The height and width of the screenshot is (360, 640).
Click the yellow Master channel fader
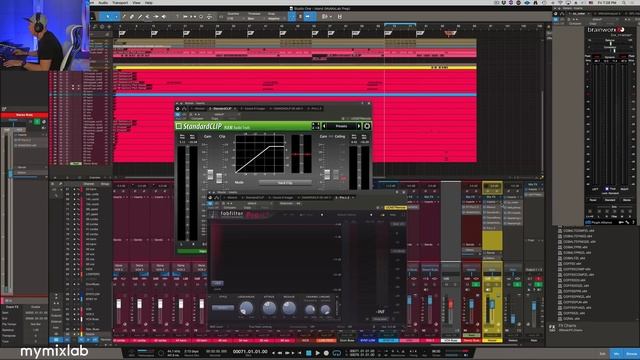tap(492, 304)
